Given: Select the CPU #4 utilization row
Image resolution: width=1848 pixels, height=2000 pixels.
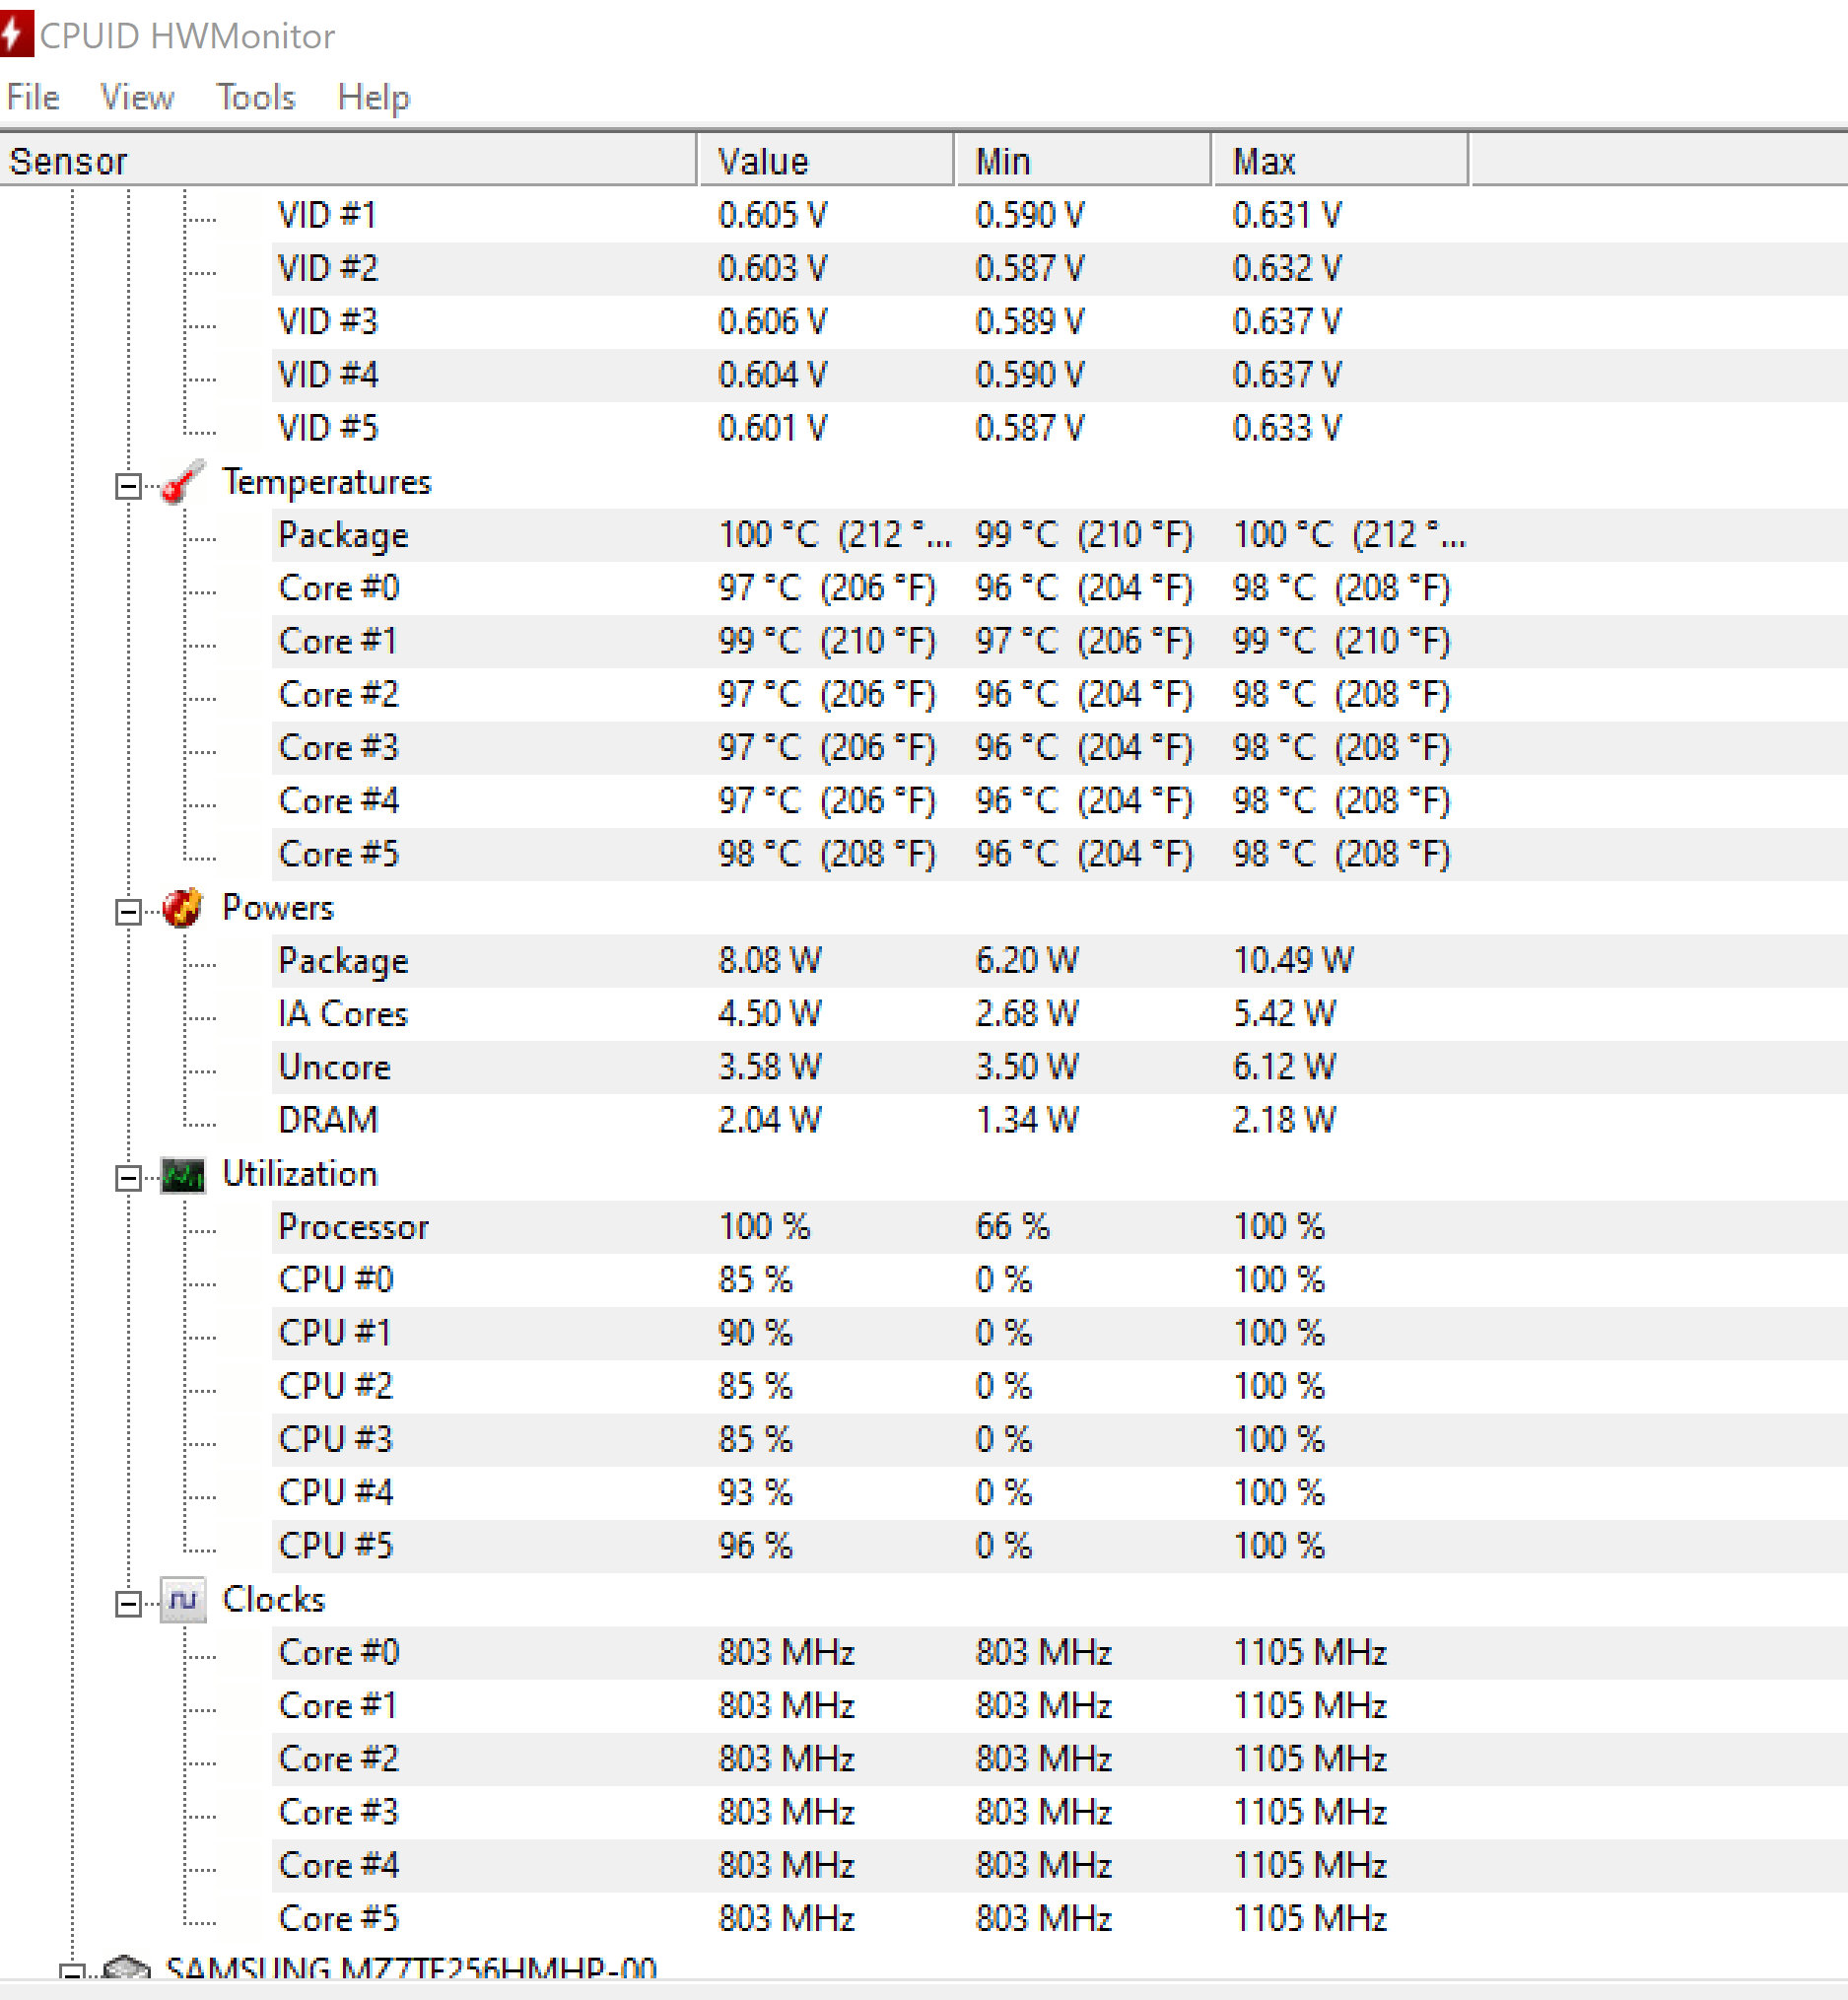Looking at the screenshot, I should click(x=1059, y=1493).
